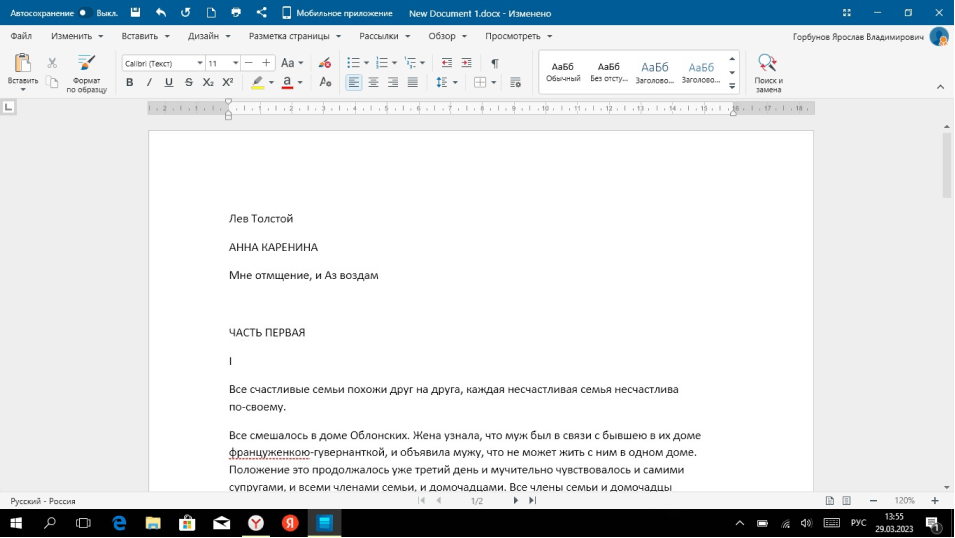Image resolution: width=955 pixels, height=538 pixels.
Task: Open the Обзор menu
Action: coord(447,36)
